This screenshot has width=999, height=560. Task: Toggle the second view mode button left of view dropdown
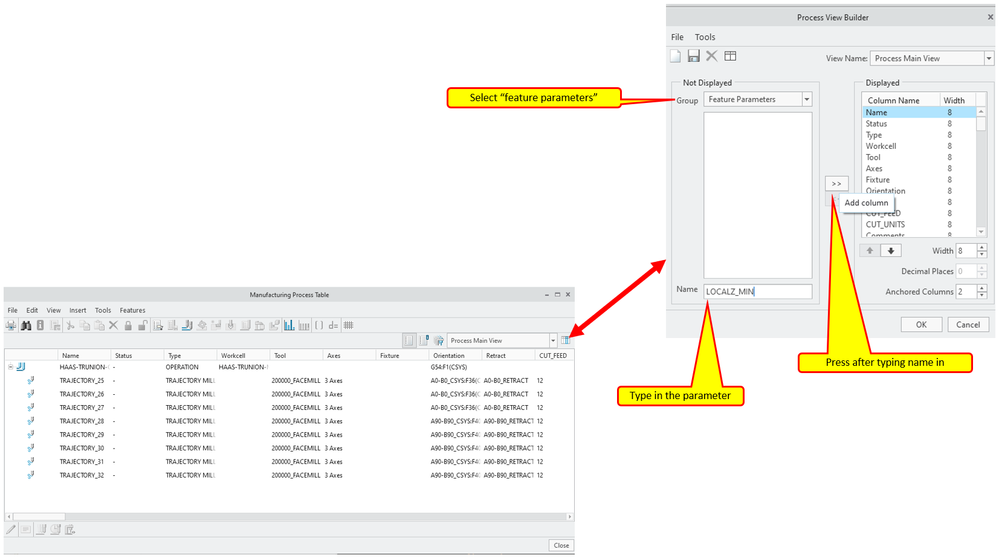[424, 341]
